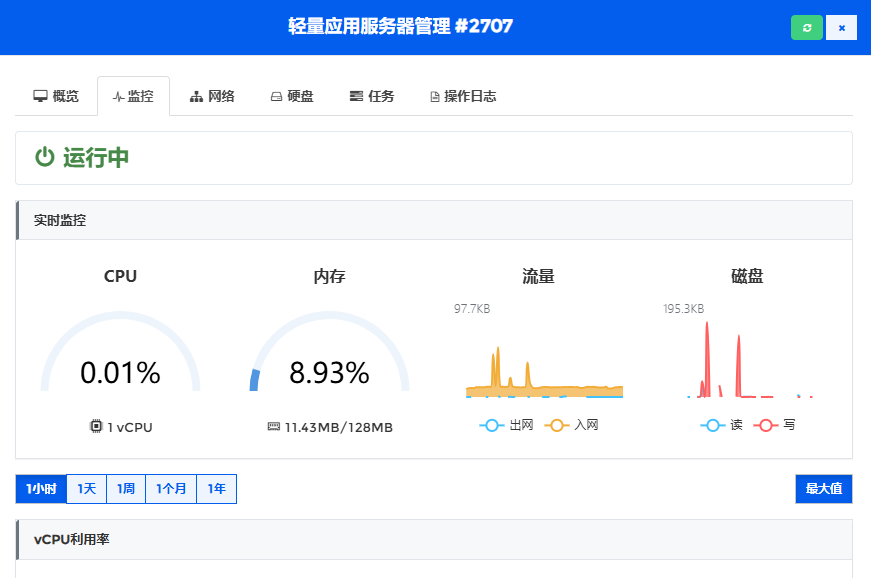Go to the 任务 tasks tab
The height and width of the screenshot is (578, 871).
(x=372, y=96)
